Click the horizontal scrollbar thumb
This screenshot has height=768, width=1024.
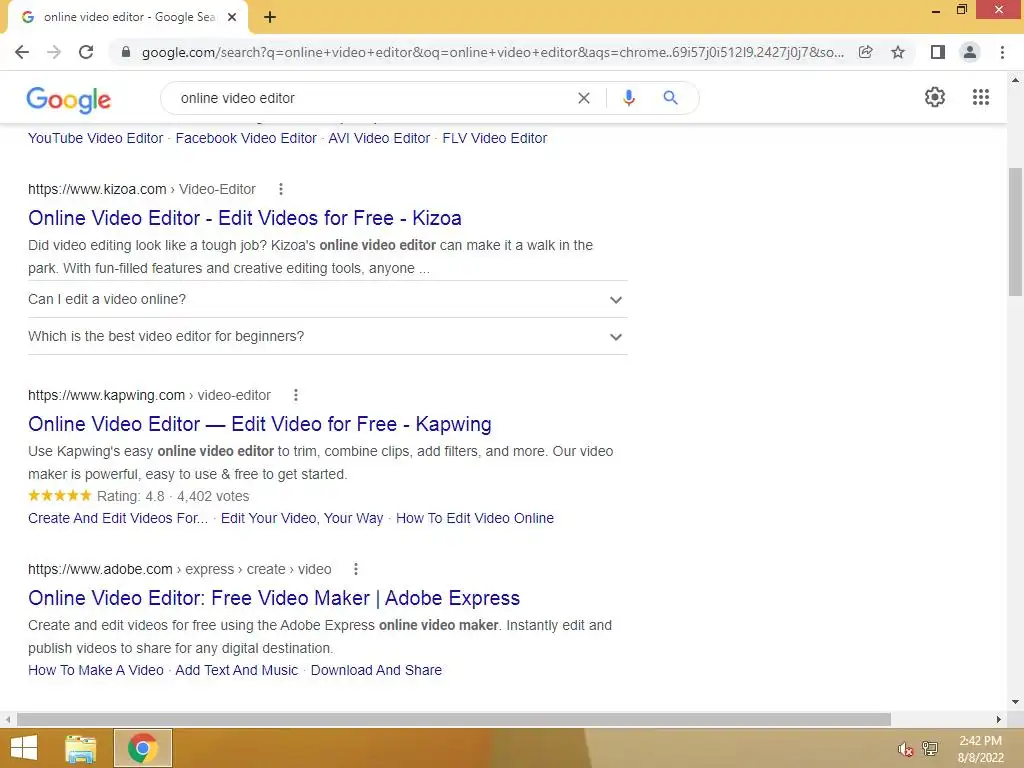(x=454, y=719)
